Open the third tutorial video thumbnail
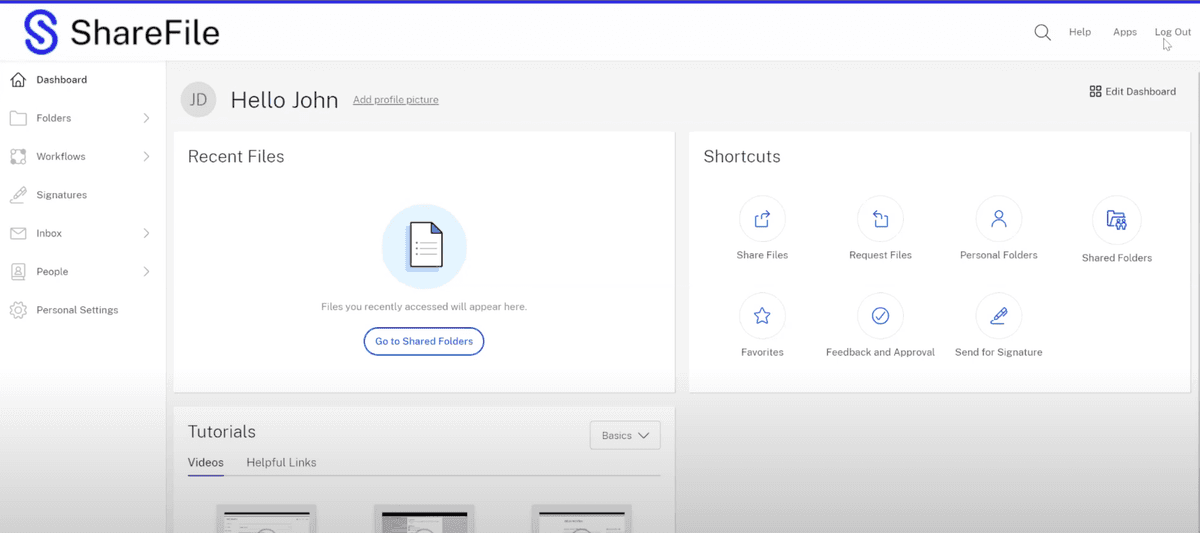The height and width of the screenshot is (533, 1200). pos(581,519)
